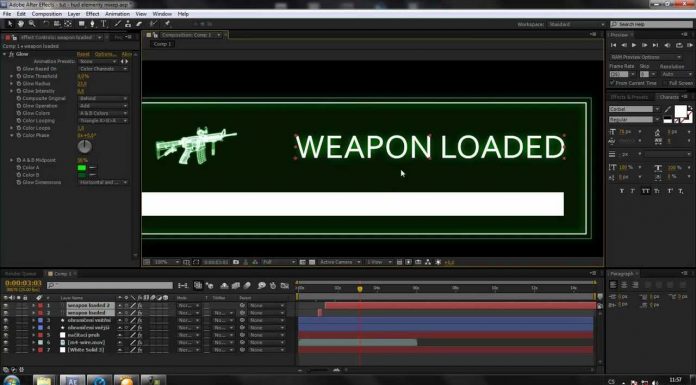Open the Composite Original dropdown
Image resolution: width=696 pixels, height=385 pixels.
(103, 99)
